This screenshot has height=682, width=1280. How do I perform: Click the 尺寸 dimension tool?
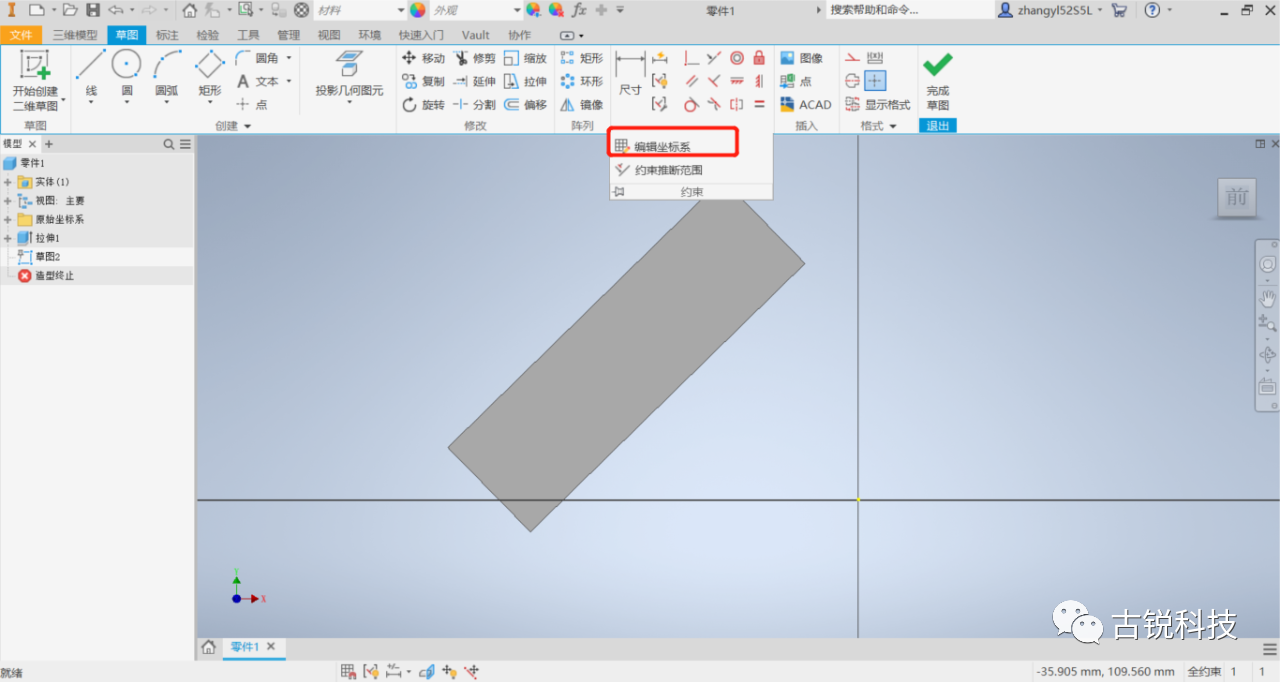click(x=630, y=75)
